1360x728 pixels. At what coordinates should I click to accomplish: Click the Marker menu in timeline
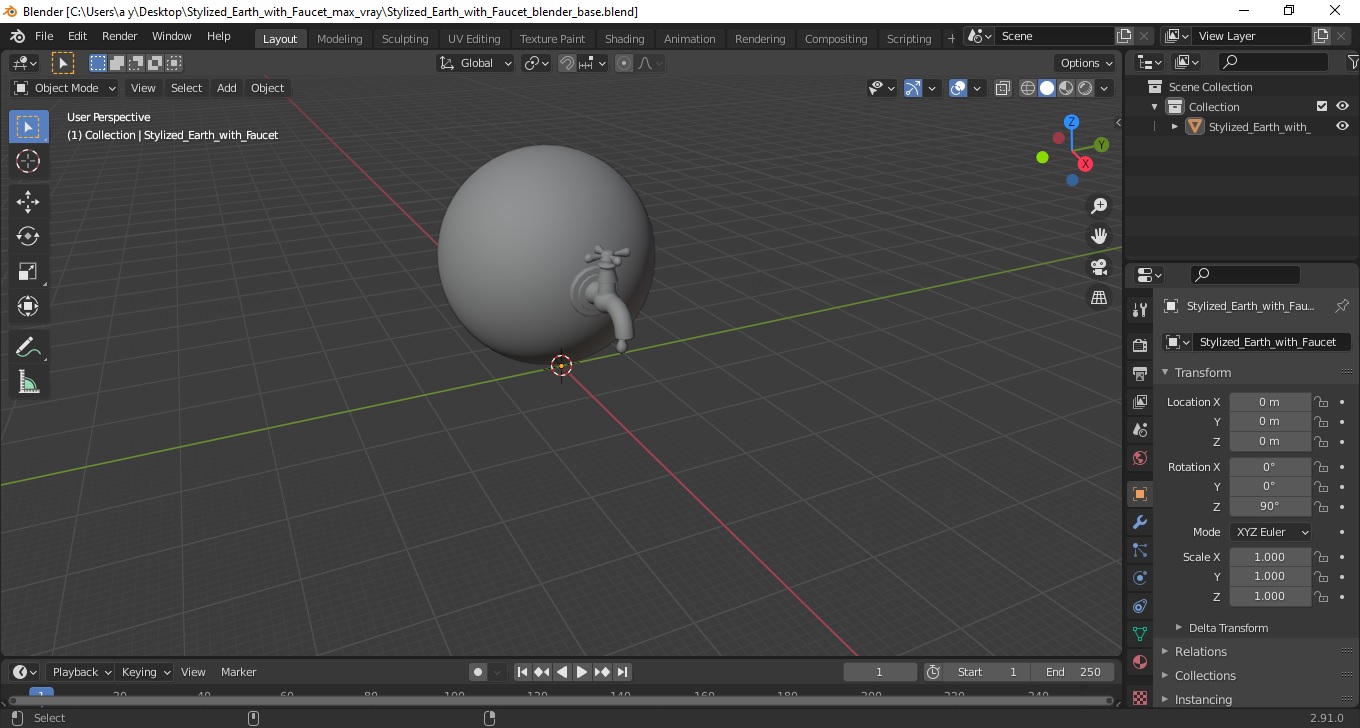point(239,672)
